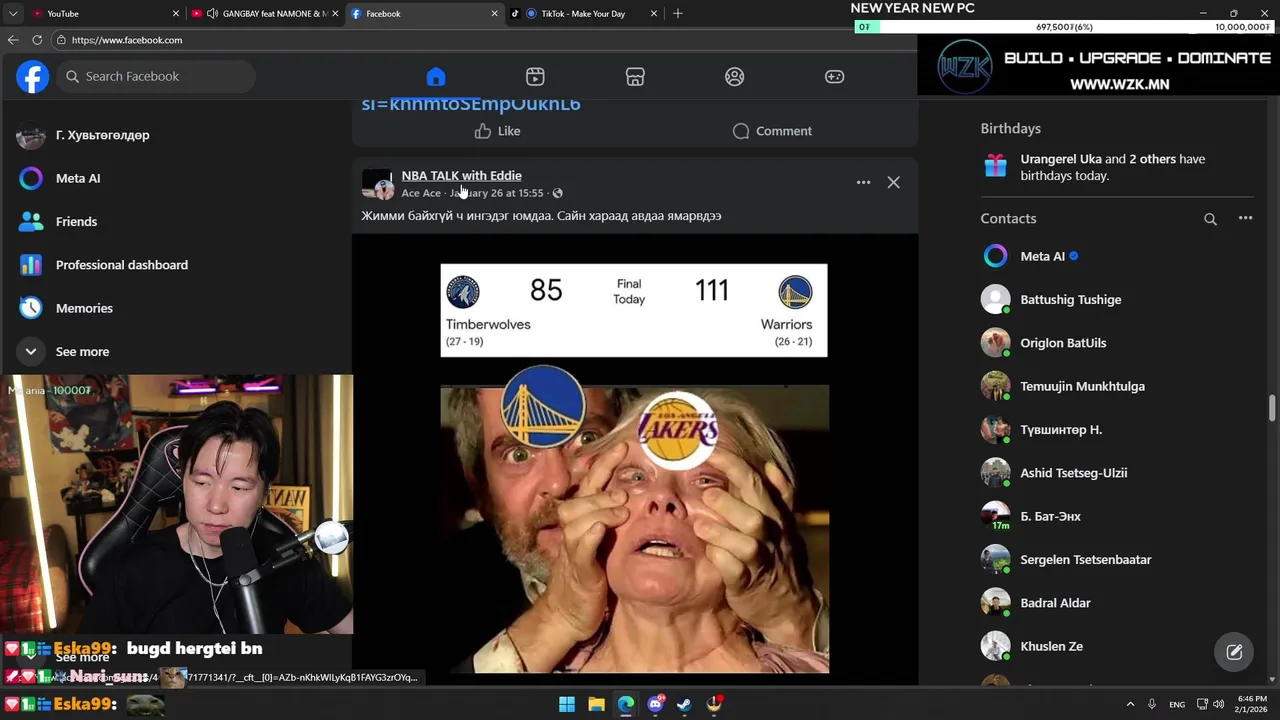
Task: Open Steam from taskbar
Action: pyautogui.click(x=684, y=704)
